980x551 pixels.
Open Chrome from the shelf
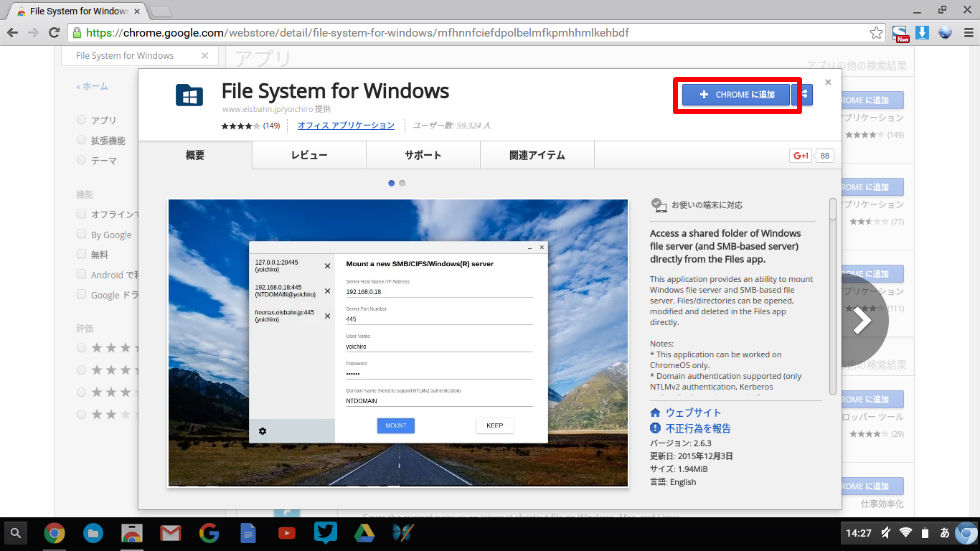[54, 533]
